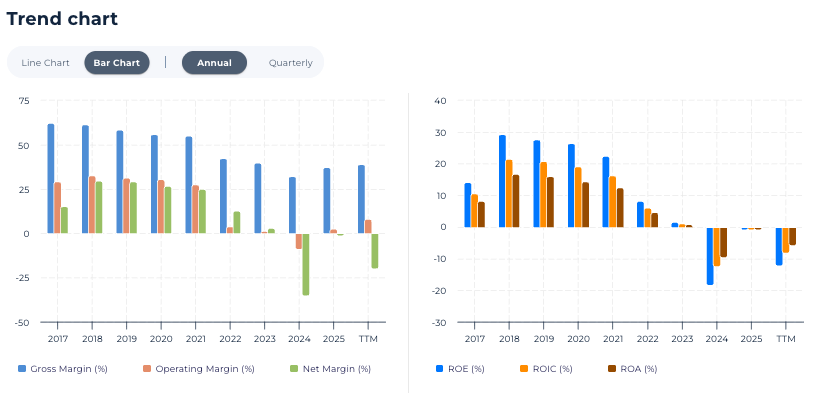Toggle the ROIC (%) legend swatch
Screen dimensions: 822x399
pos(524,369)
